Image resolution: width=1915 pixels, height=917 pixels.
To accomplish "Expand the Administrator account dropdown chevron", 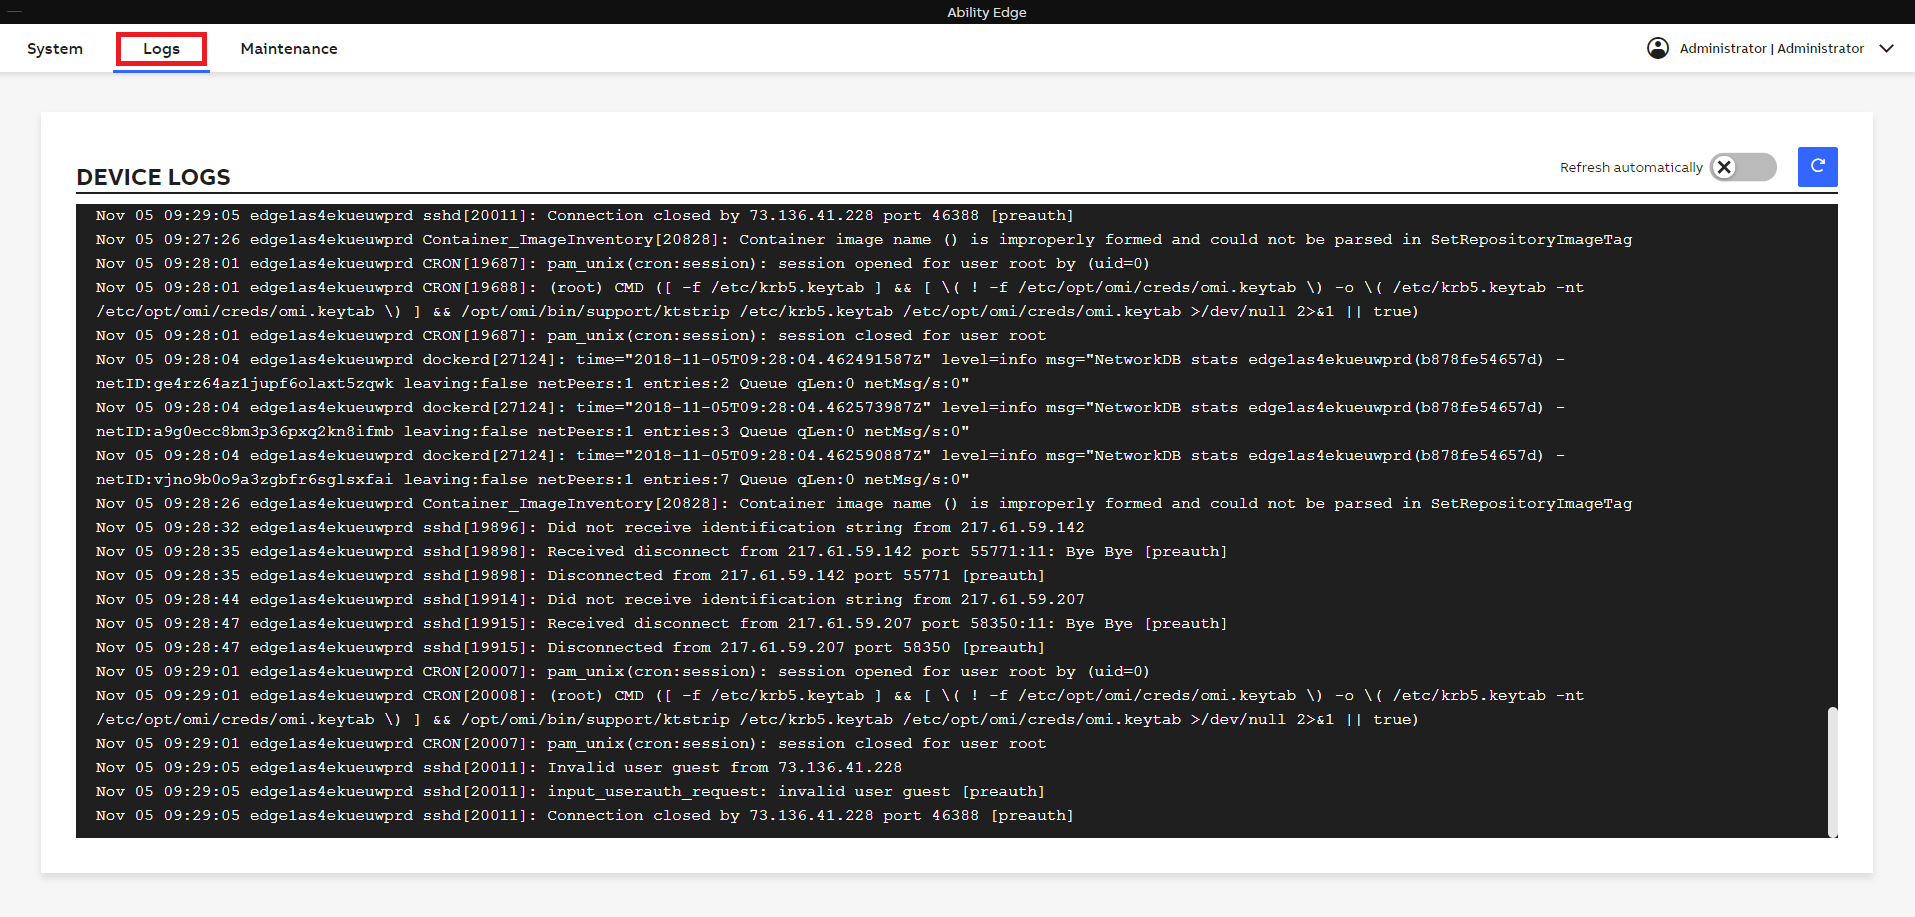I will click(x=1886, y=48).
